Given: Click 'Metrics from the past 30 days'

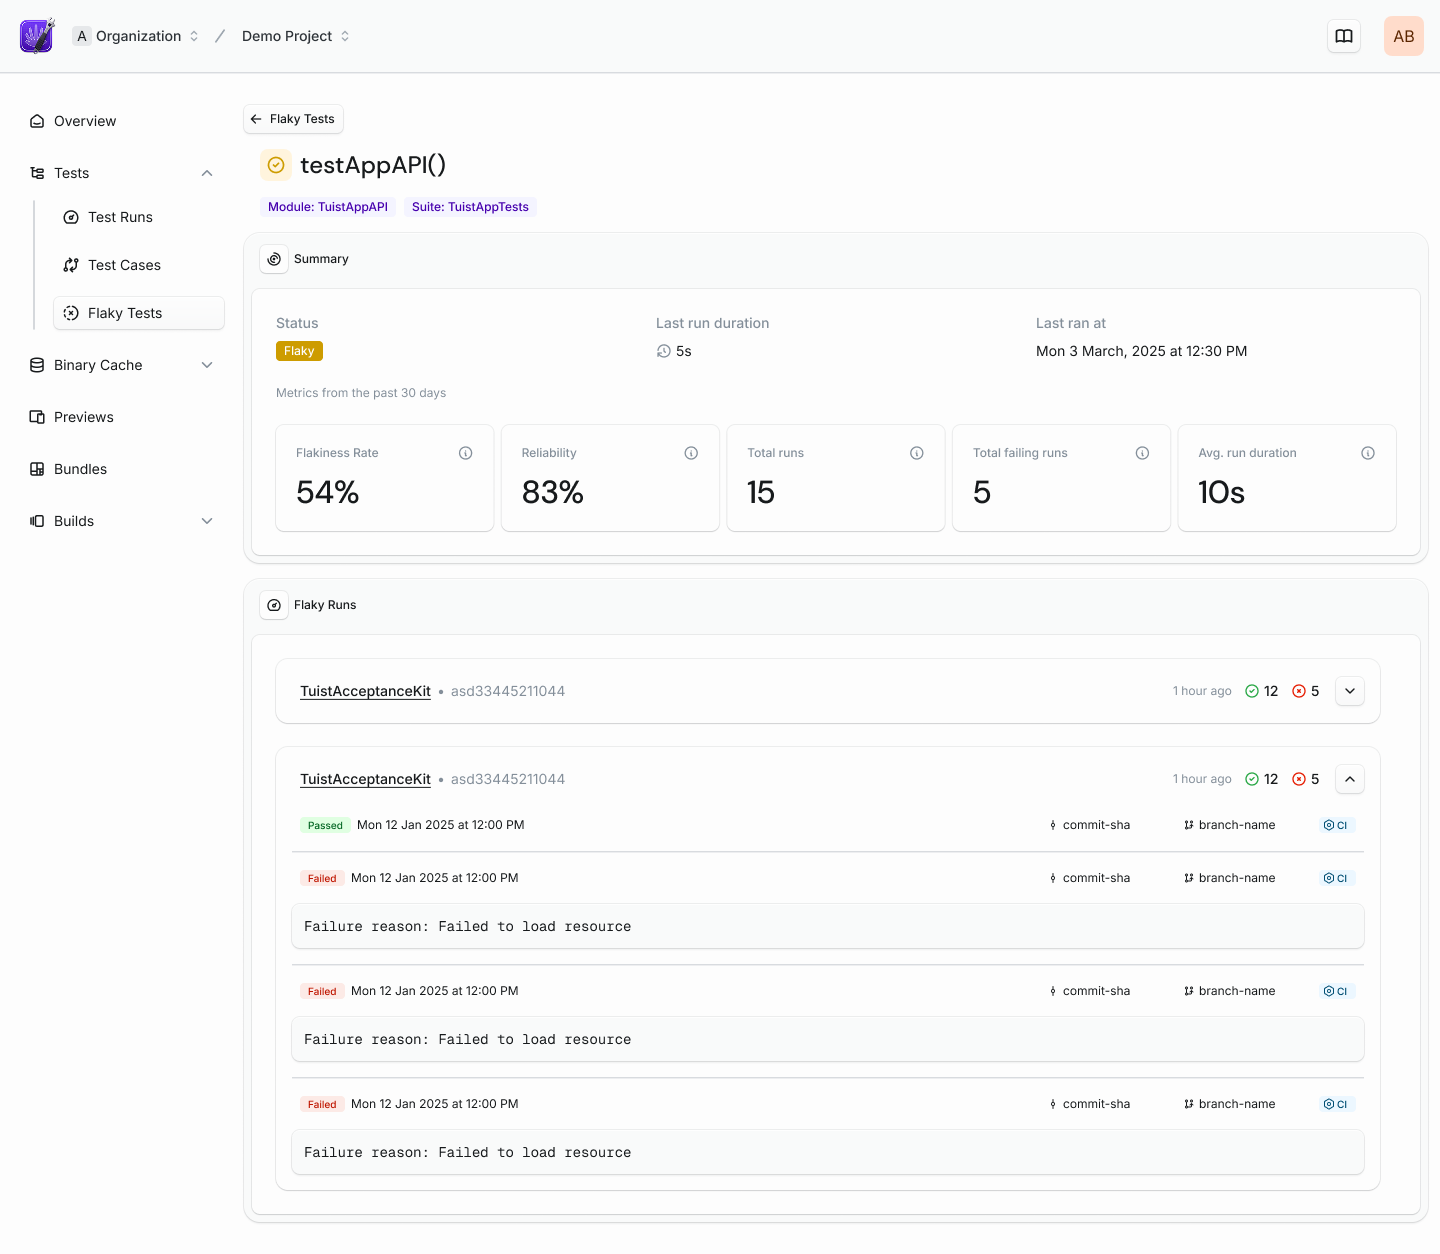Looking at the screenshot, I should coord(361,393).
